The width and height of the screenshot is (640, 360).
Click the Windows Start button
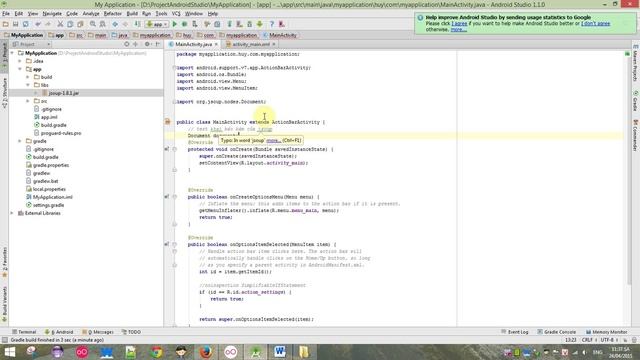click(9, 352)
